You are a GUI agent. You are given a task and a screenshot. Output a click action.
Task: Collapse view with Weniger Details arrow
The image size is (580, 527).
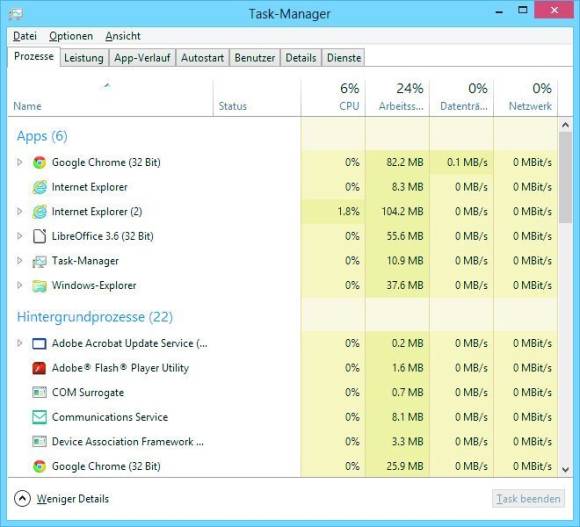pyautogui.click(x=22, y=499)
